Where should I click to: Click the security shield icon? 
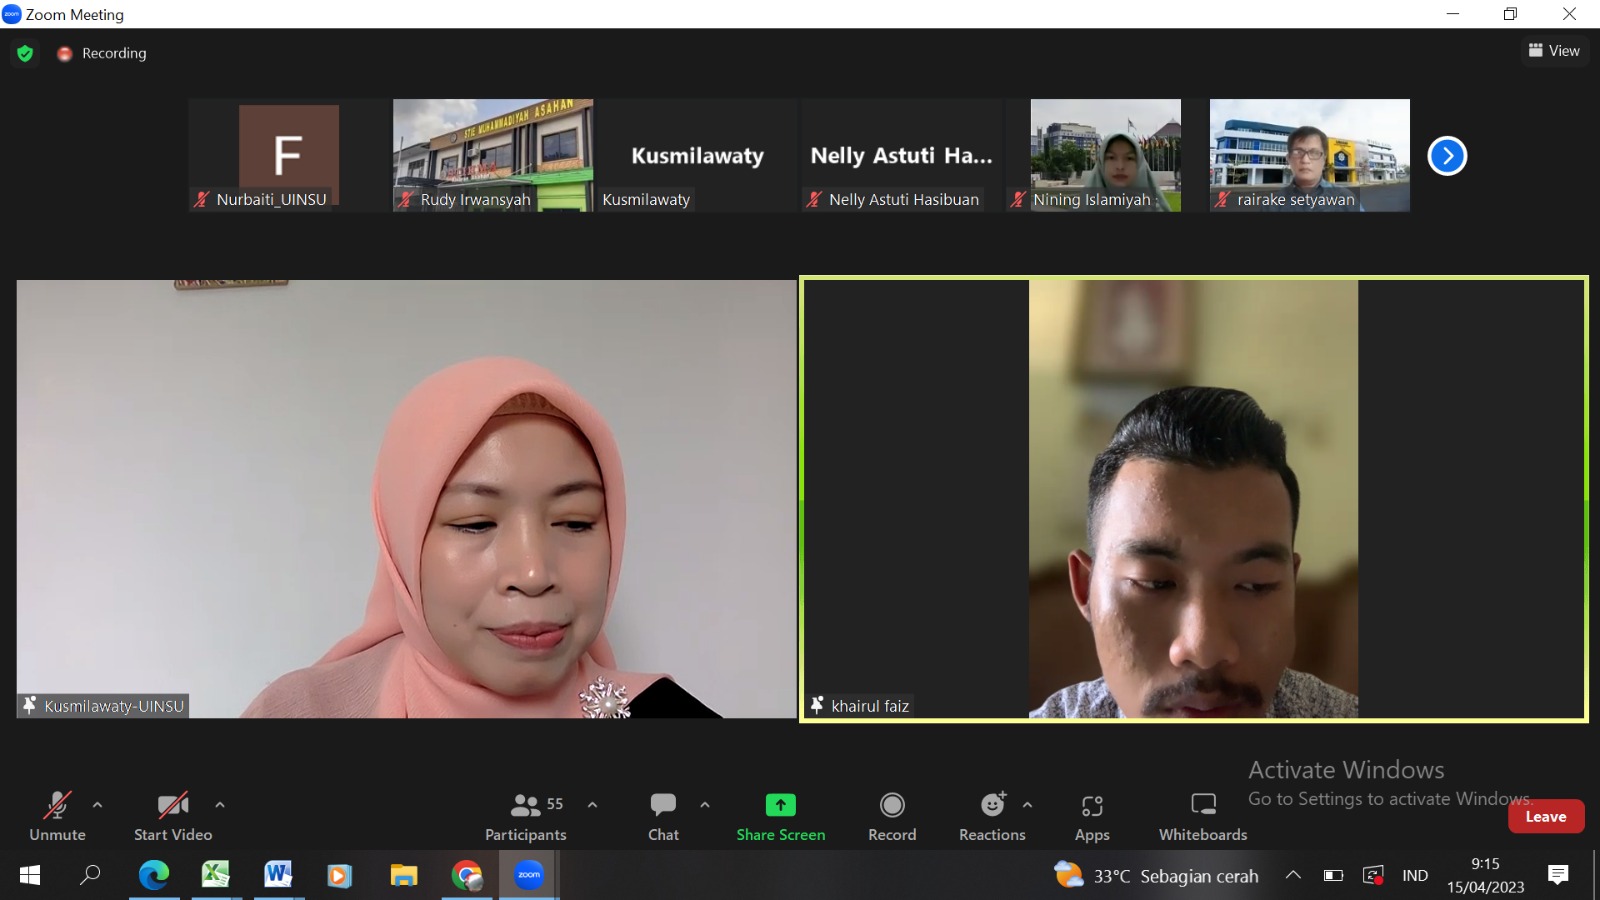point(25,53)
